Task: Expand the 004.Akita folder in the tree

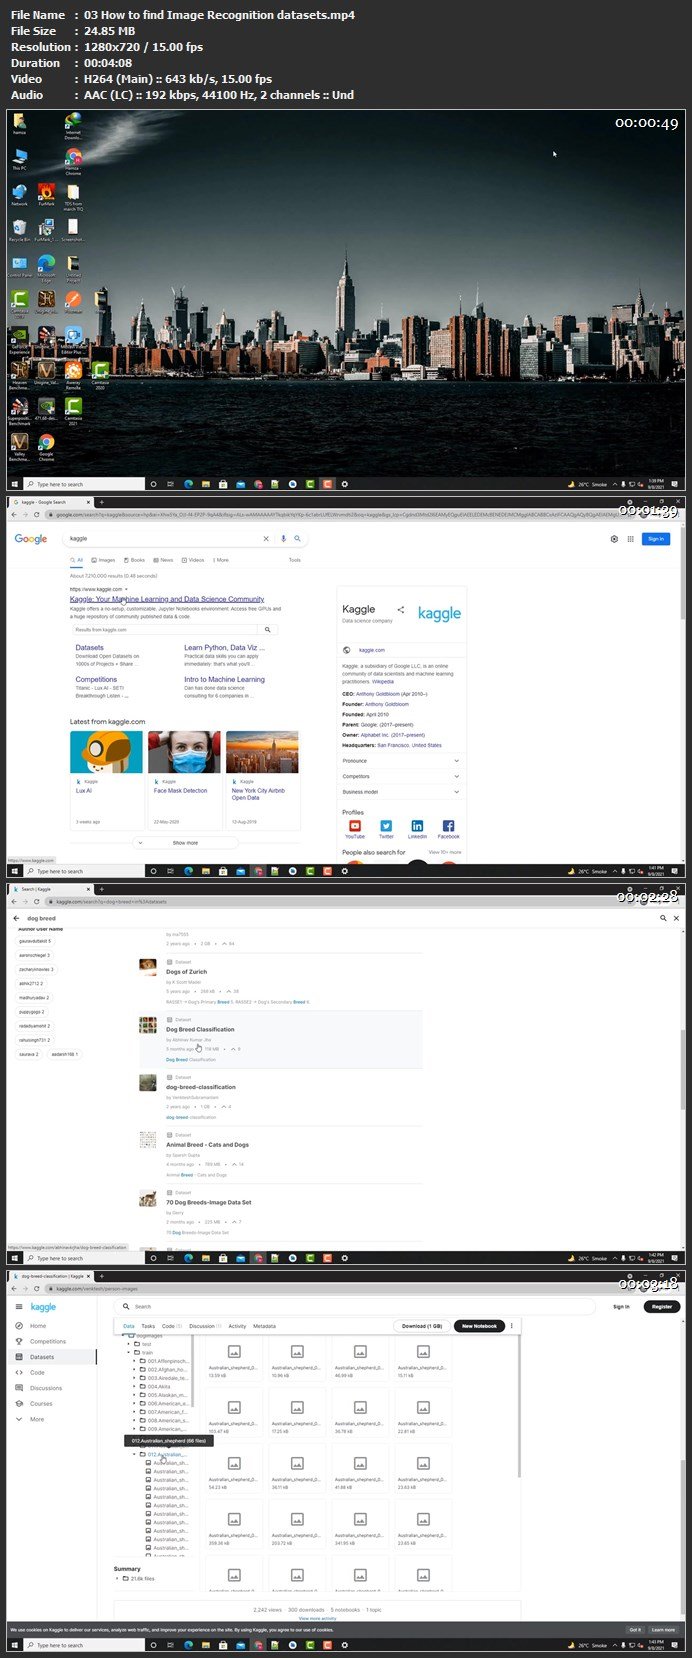Action: click(135, 1386)
